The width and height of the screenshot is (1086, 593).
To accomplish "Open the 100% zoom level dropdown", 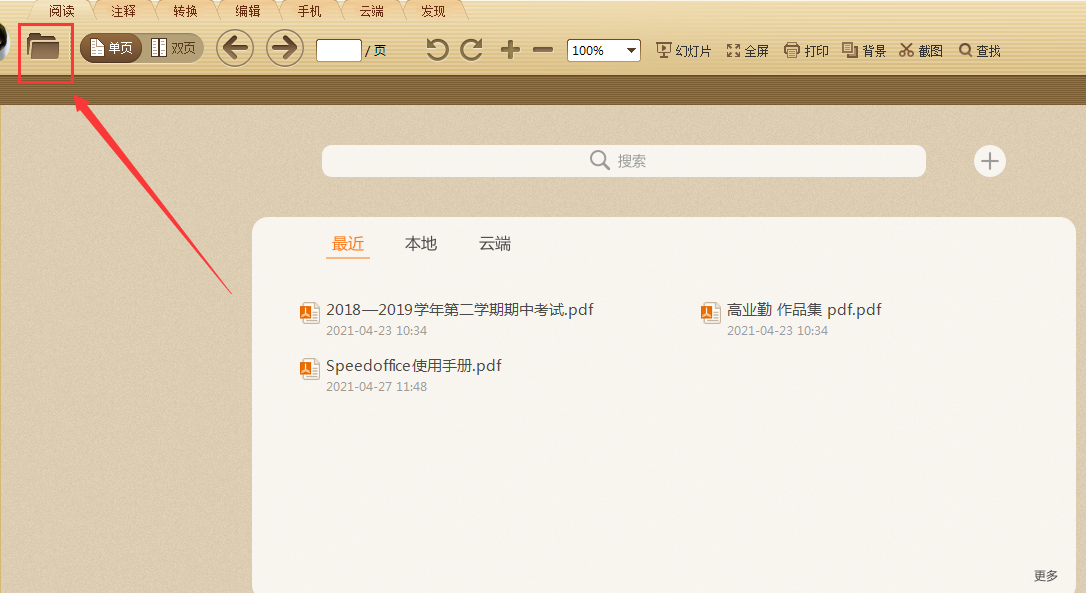I will tap(603, 49).
